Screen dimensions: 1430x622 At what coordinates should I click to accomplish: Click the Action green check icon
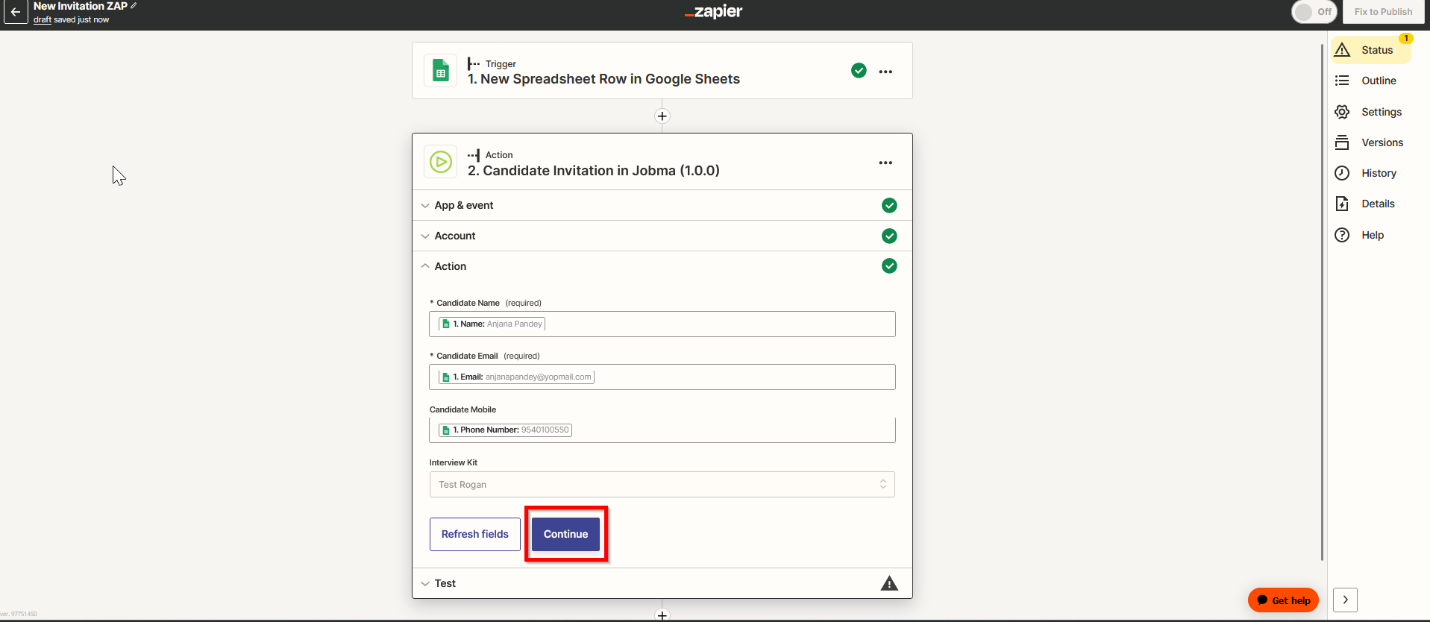point(889,266)
